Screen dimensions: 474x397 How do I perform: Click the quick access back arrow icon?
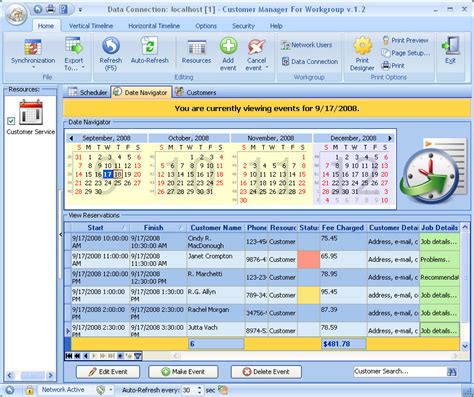click(38, 9)
